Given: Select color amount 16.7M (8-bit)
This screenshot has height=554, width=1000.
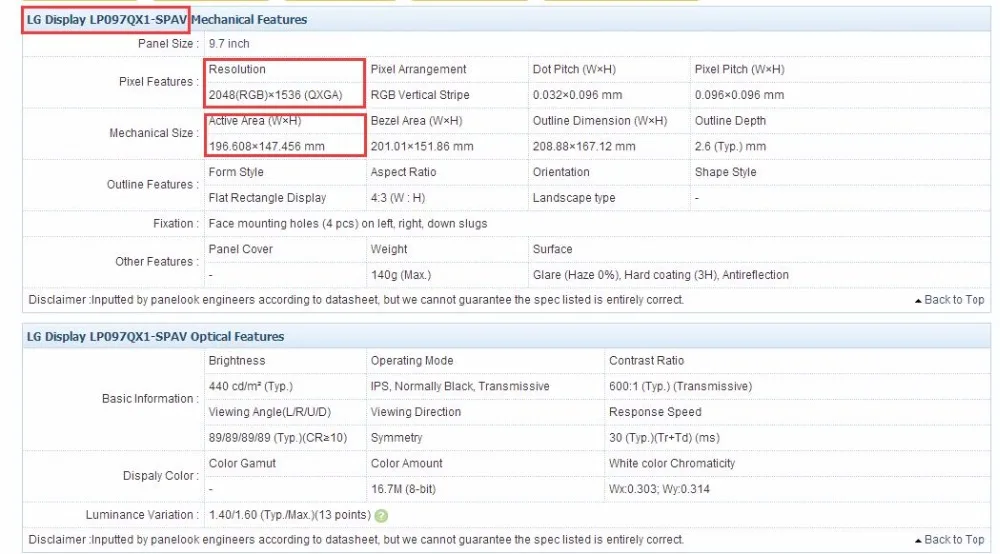Looking at the screenshot, I should click(403, 489).
